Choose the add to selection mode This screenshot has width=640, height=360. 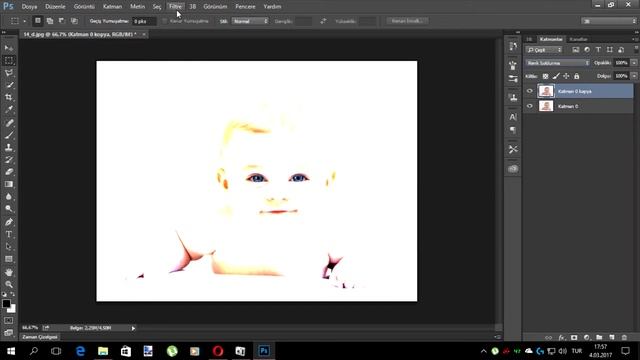pyautogui.click(x=50, y=21)
